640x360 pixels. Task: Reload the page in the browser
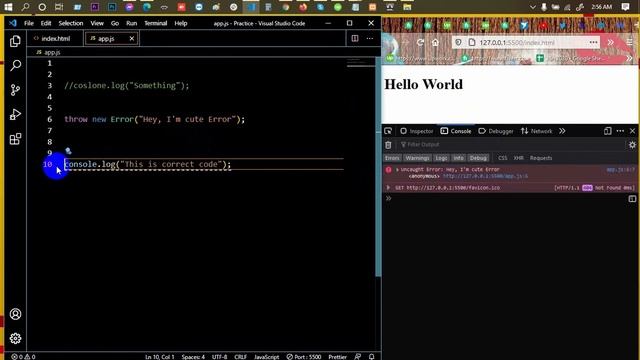(x=420, y=42)
